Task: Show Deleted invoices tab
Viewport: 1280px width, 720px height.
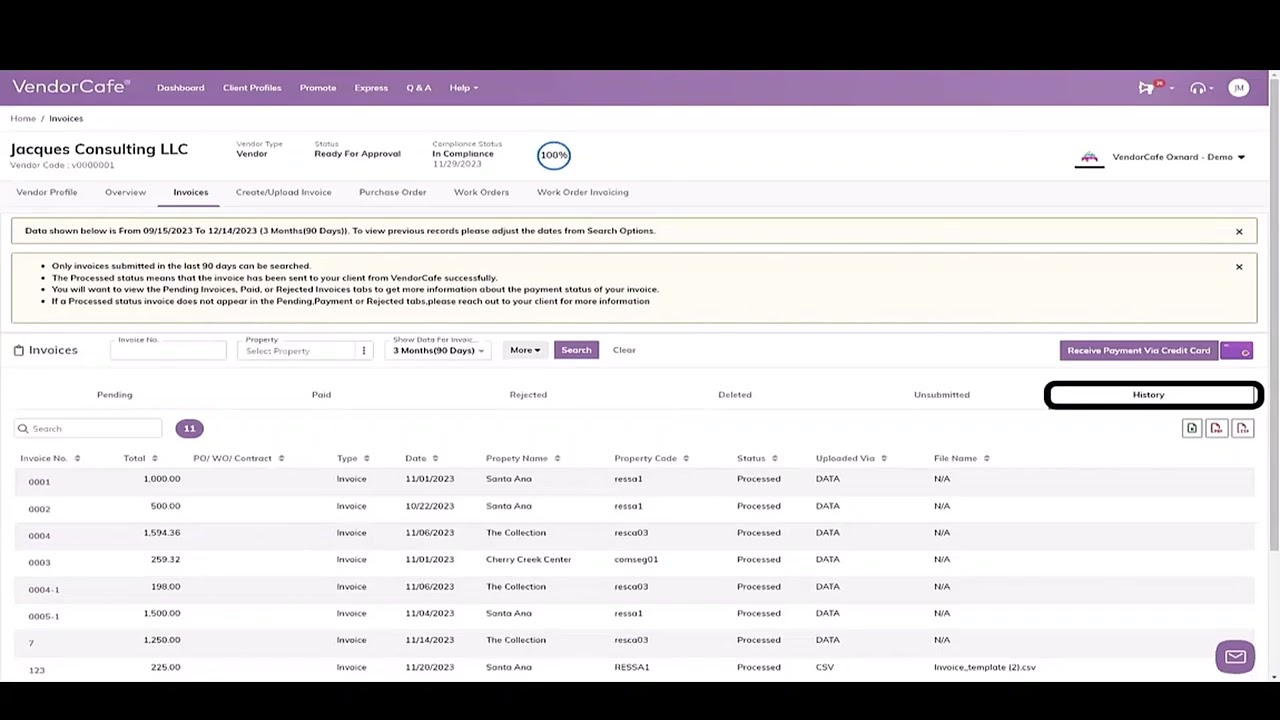Action: 735,395
